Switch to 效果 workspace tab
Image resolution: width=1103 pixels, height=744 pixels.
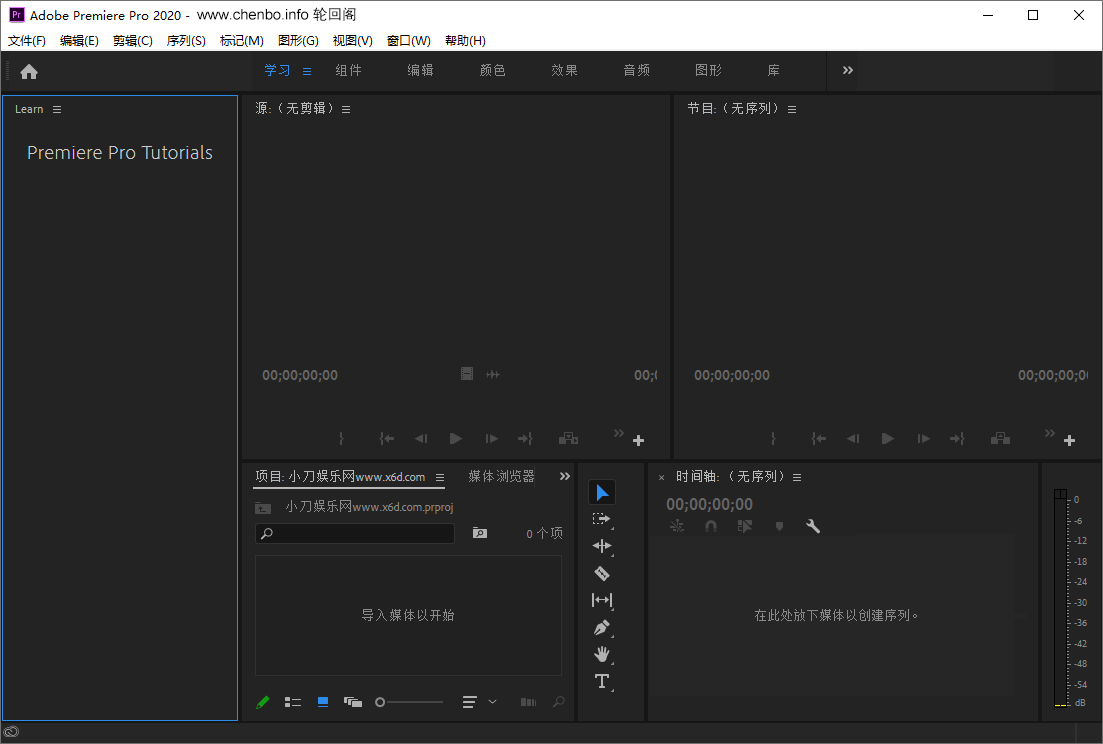(x=564, y=70)
